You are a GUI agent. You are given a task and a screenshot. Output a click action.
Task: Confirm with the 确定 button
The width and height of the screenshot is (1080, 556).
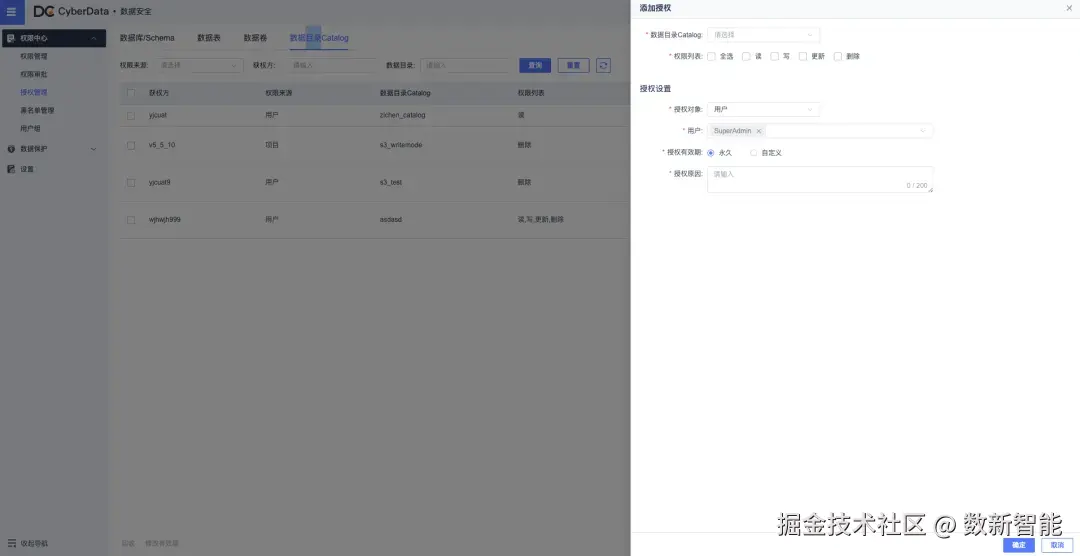(x=1019, y=545)
